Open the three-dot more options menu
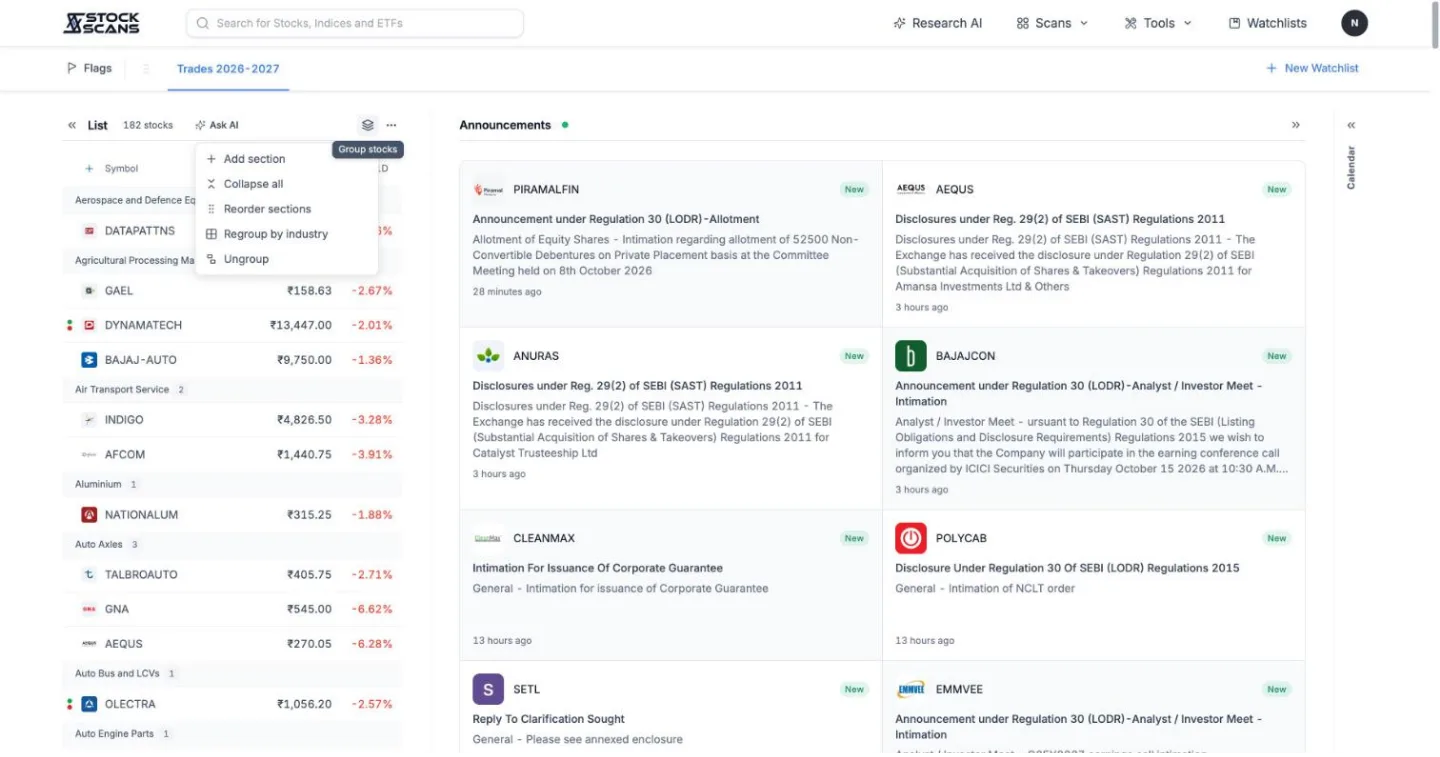 (391, 125)
